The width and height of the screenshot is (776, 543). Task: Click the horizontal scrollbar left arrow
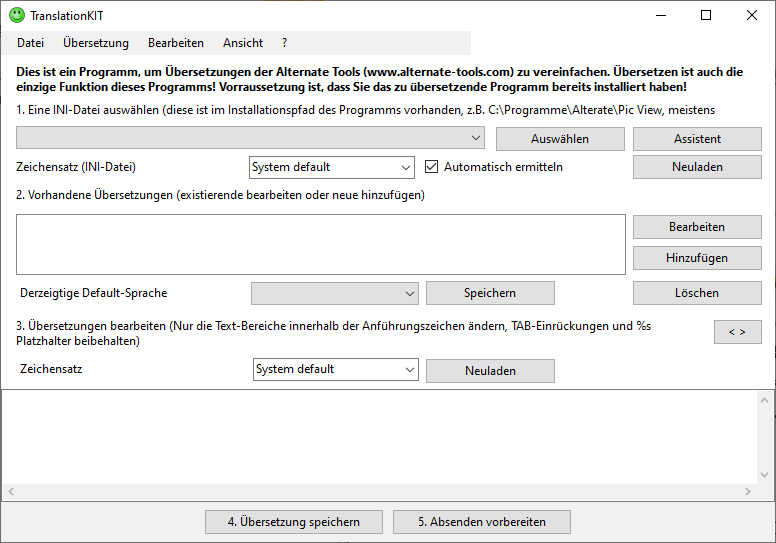tap(11, 492)
